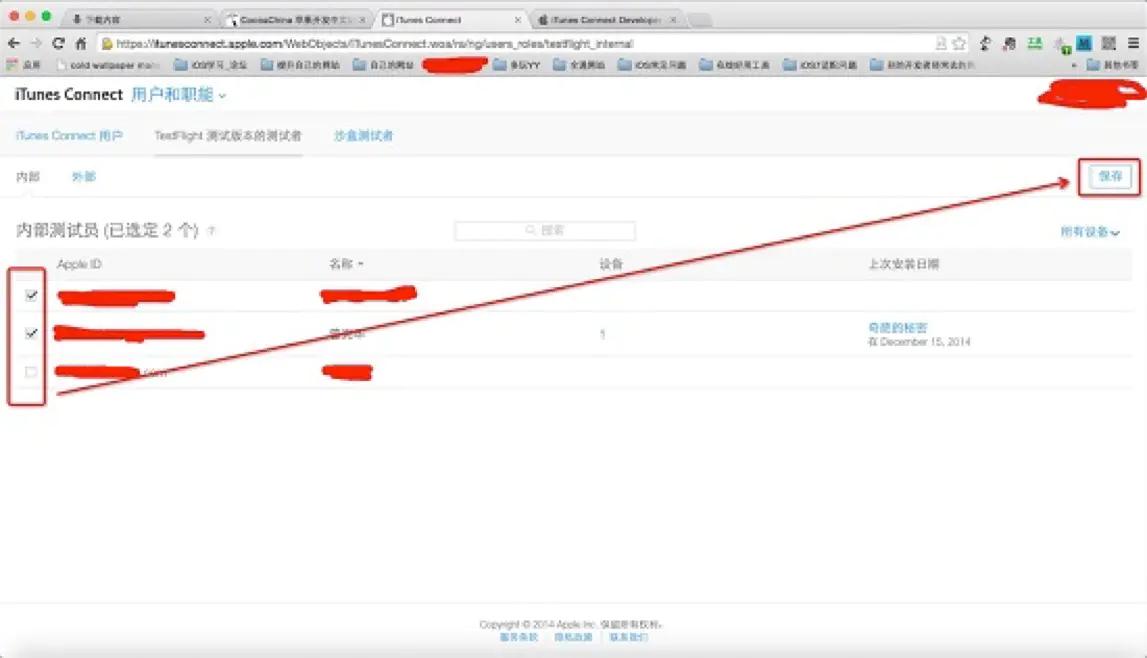Click the 上次安装日期 column header

[903, 264]
